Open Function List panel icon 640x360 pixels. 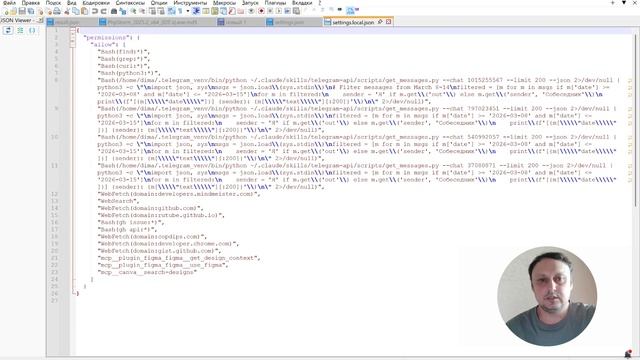pyautogui.click(x=232, y=11)
